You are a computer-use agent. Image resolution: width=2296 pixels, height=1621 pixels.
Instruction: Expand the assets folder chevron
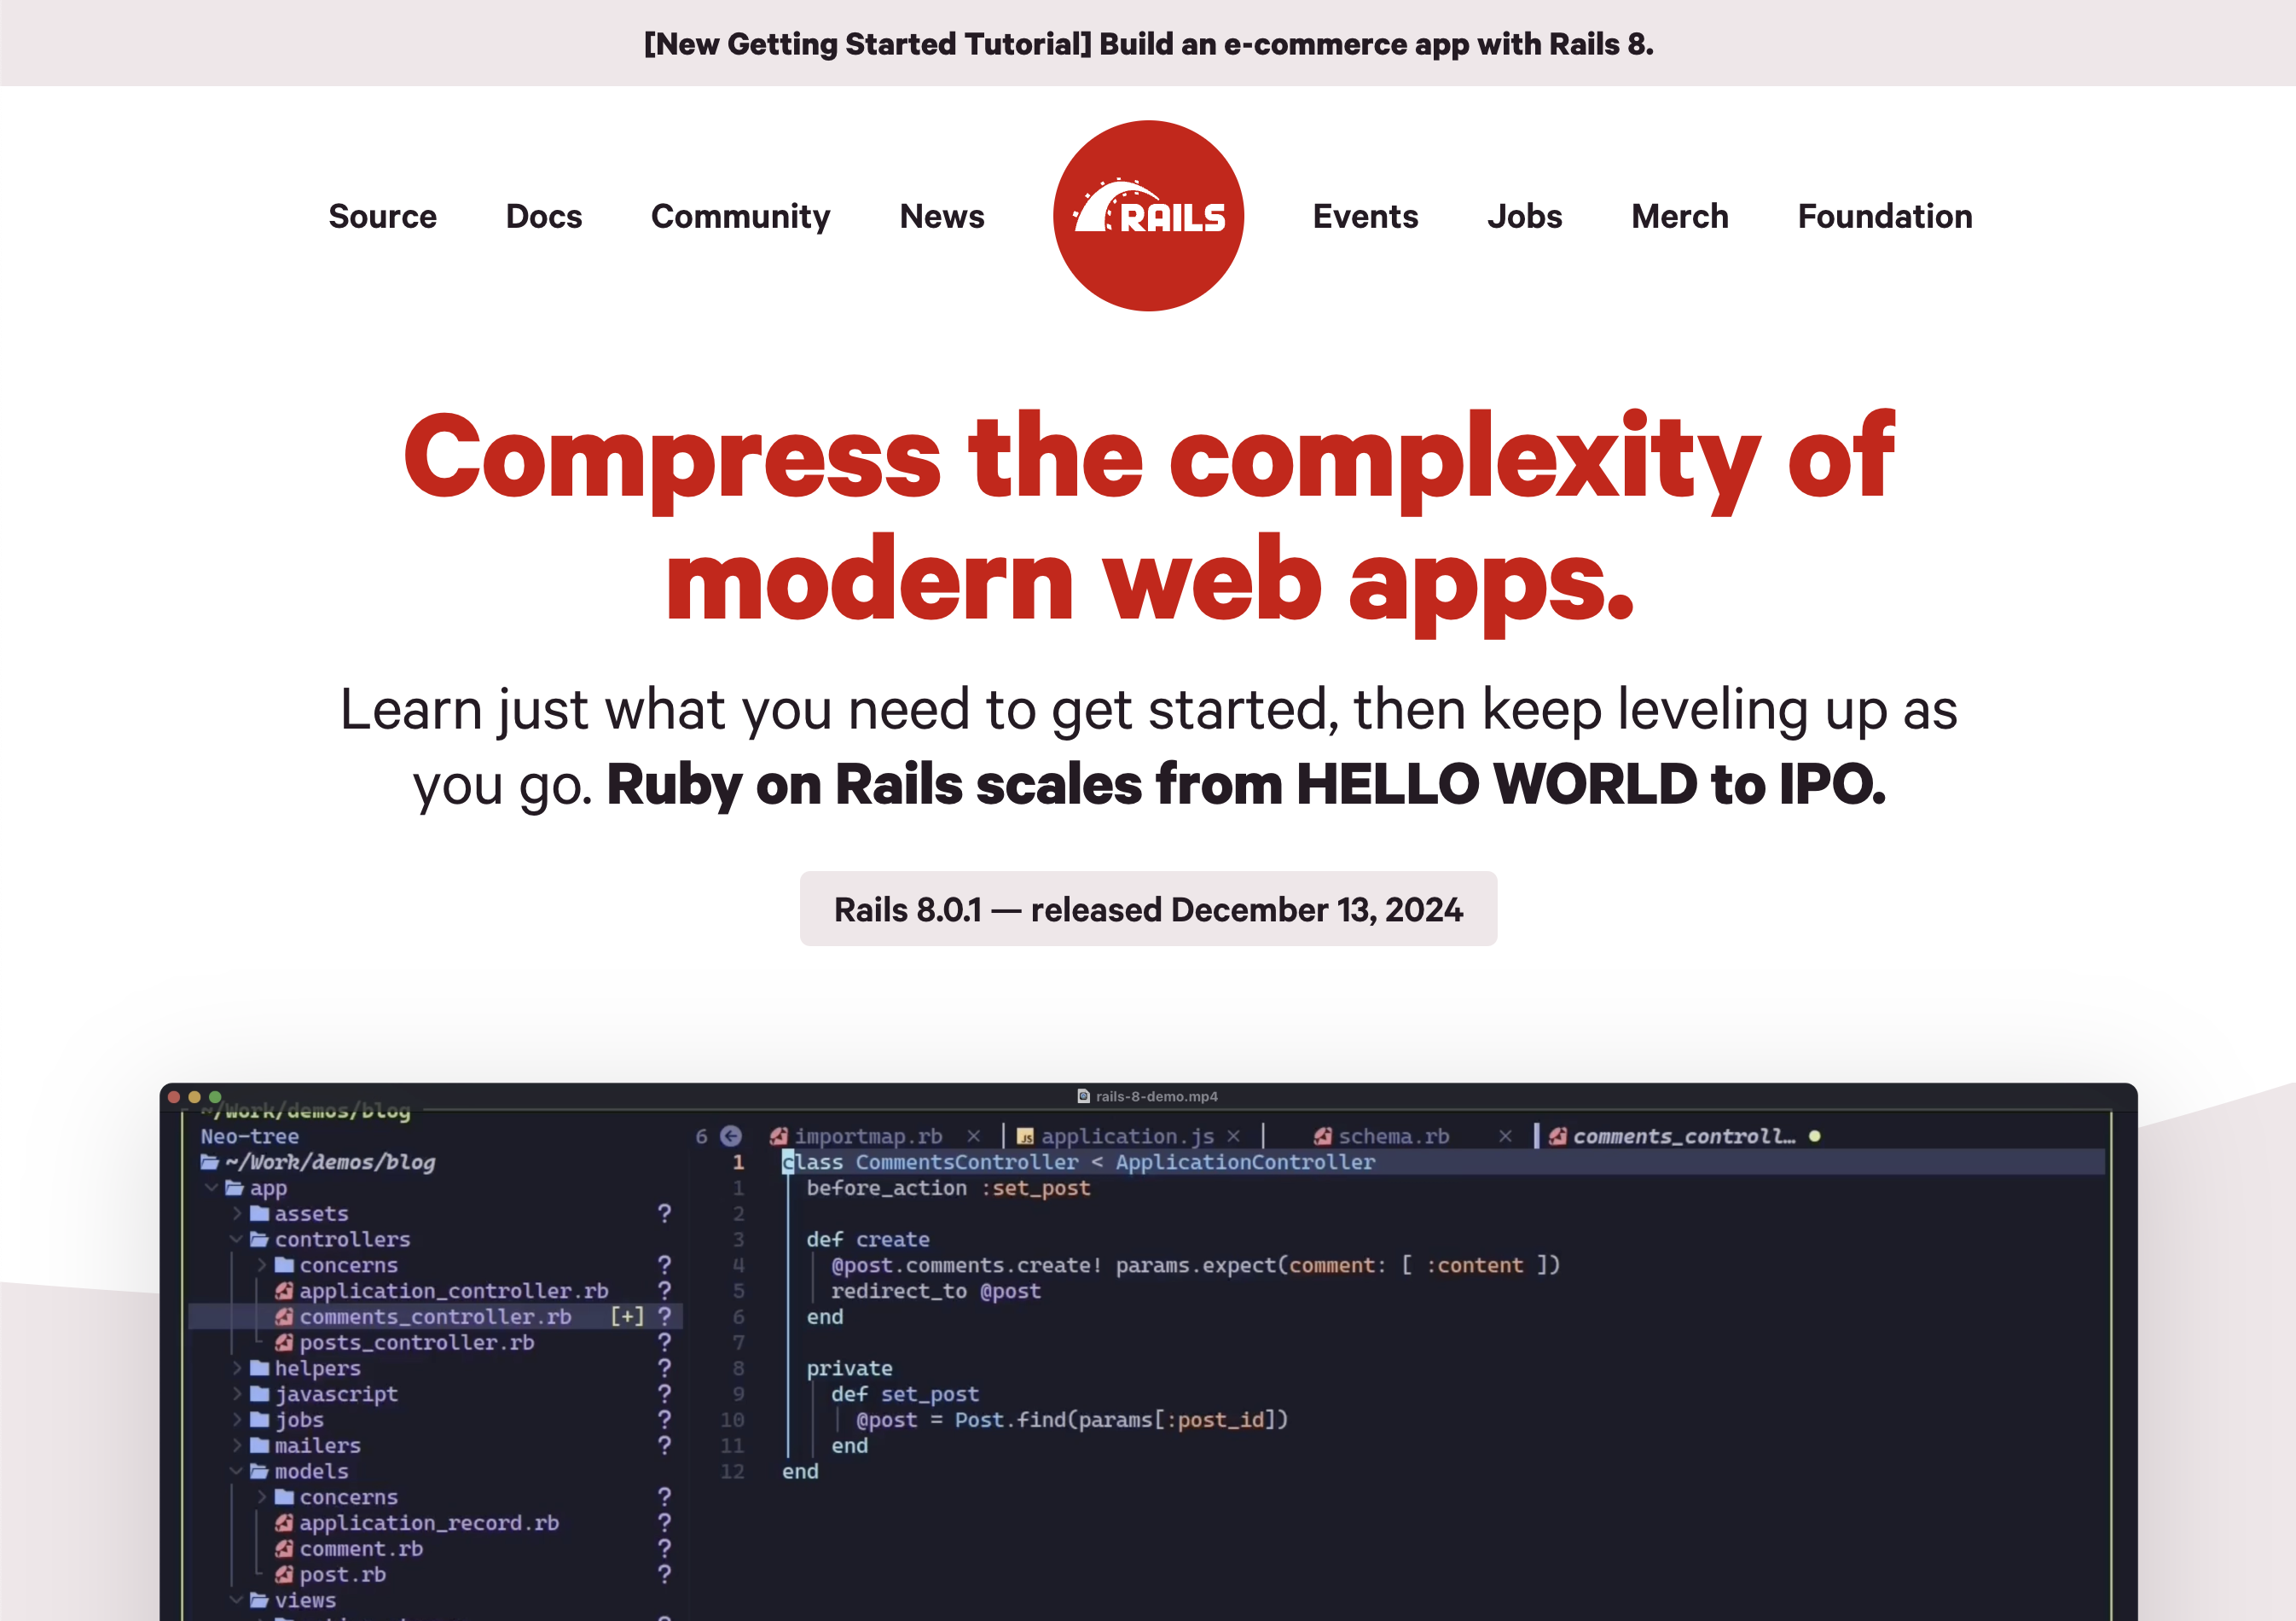tap(237, 1213)
